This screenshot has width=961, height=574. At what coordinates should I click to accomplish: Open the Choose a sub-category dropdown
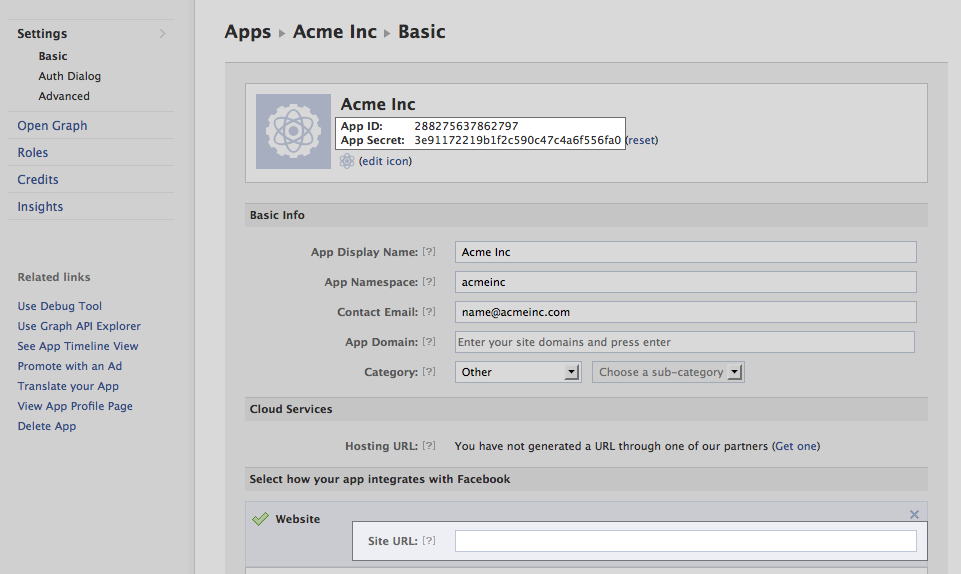668,372
